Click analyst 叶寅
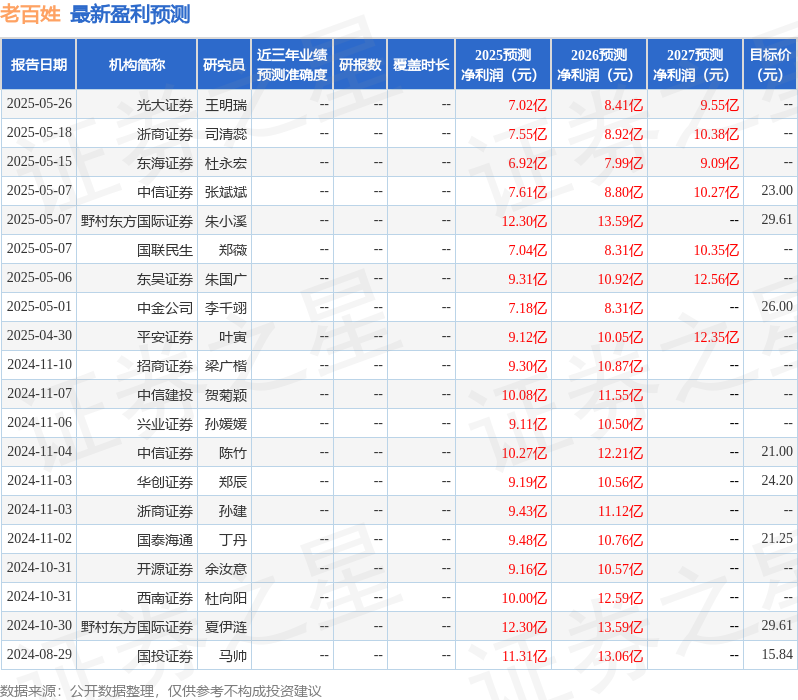This screenshot has height=700, width=798. (x=233, y=338)
